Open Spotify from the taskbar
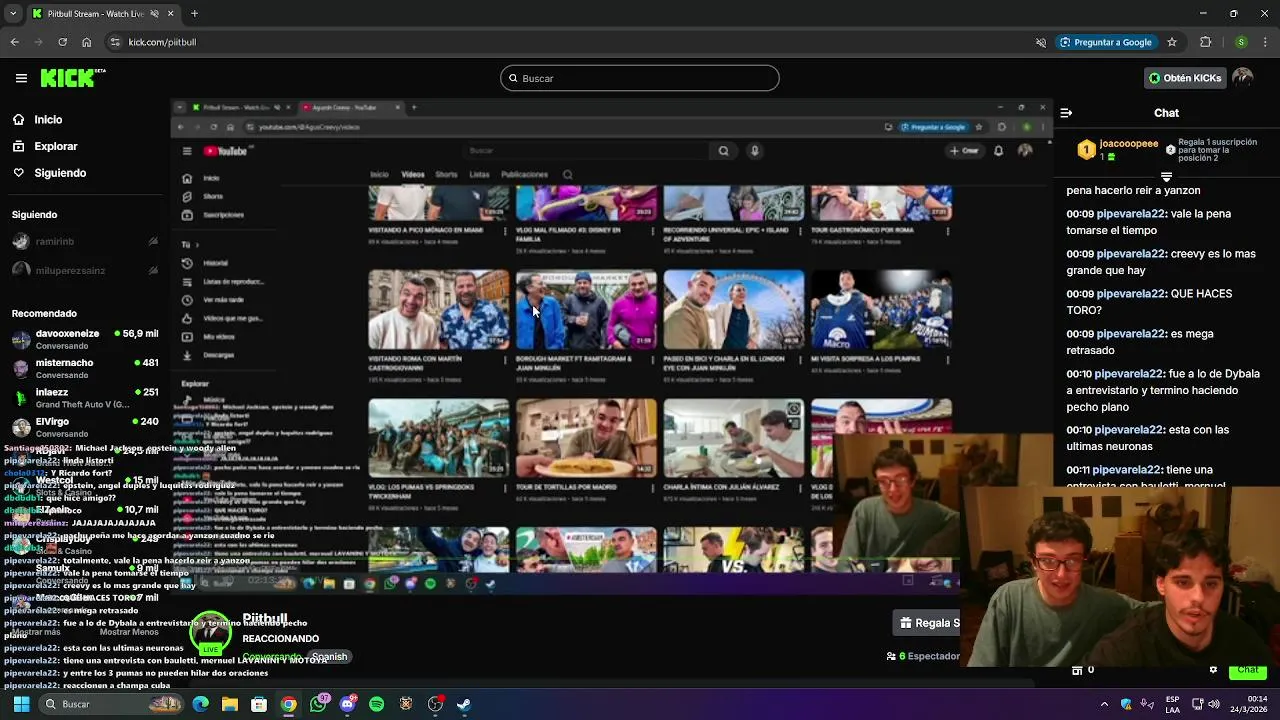Screen dimensions: 1280x720 (x=376, y=704)
